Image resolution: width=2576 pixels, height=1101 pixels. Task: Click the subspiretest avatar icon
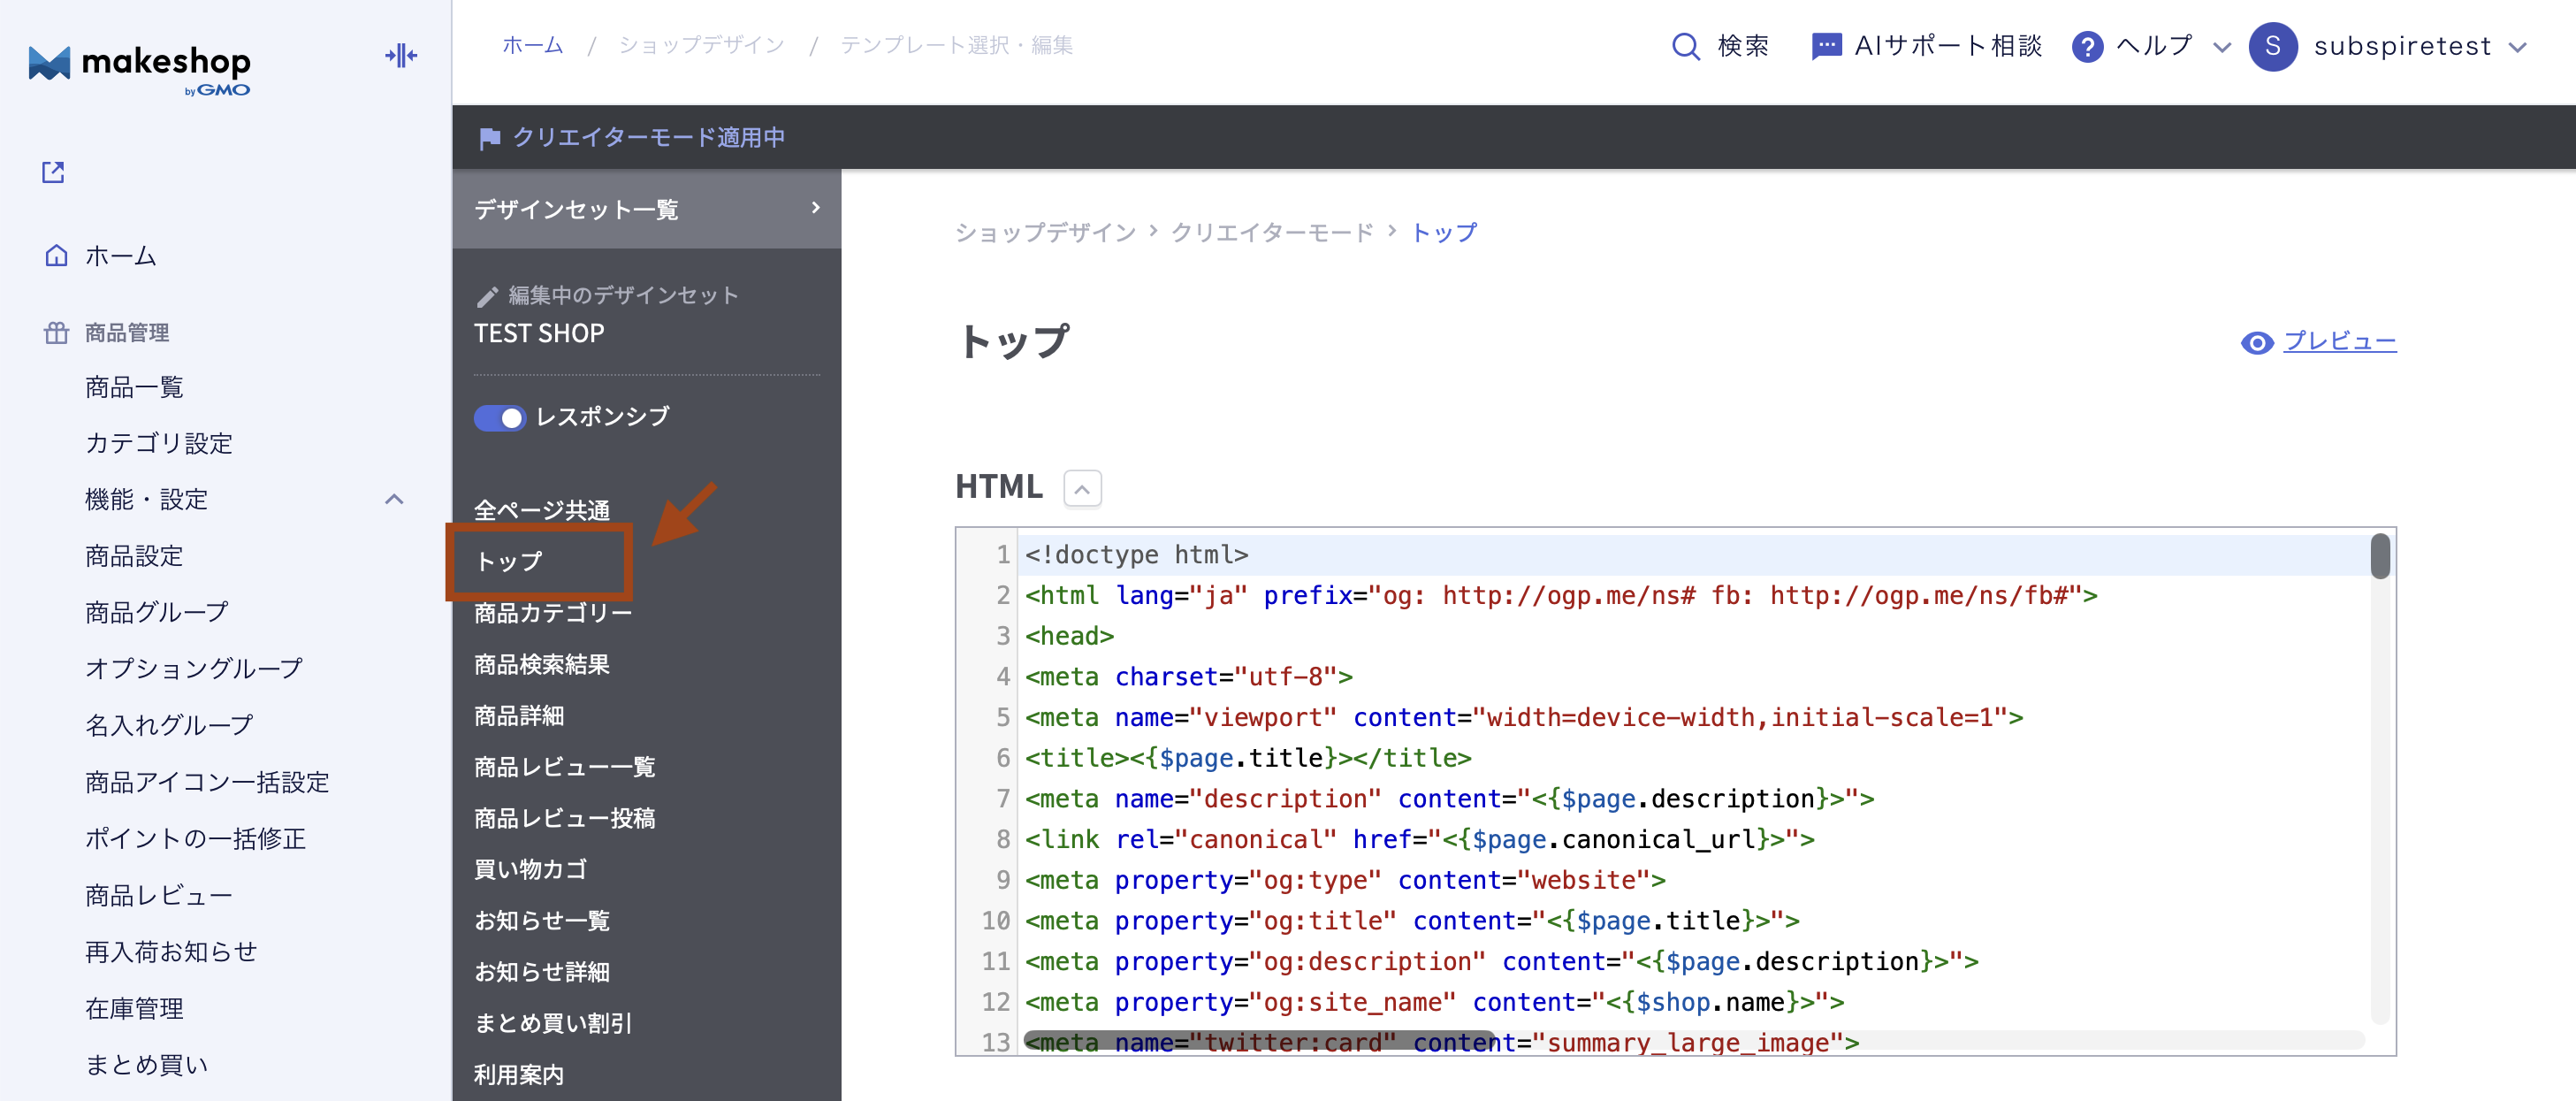2272,46
